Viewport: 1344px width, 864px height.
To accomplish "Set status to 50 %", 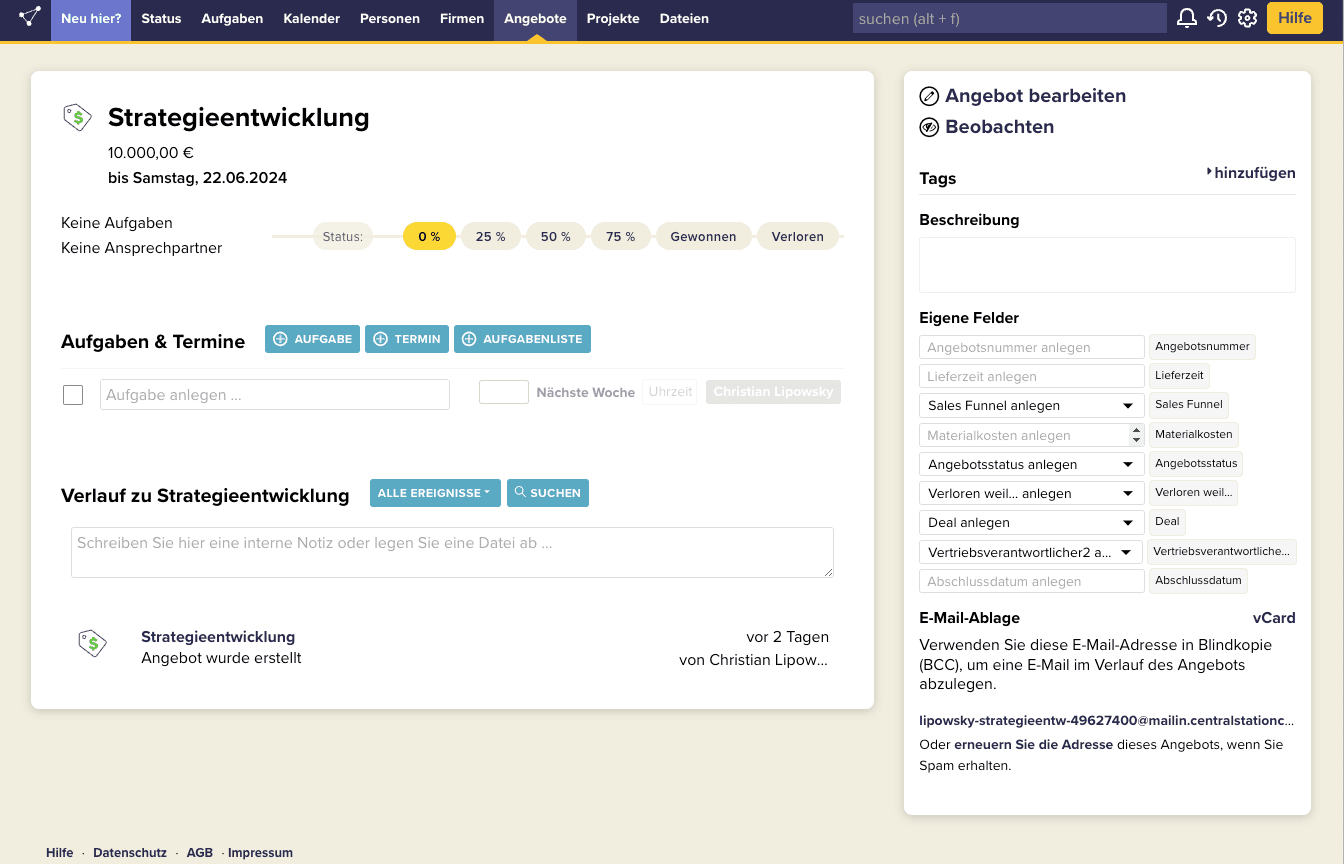I will [x=555, y=237].
